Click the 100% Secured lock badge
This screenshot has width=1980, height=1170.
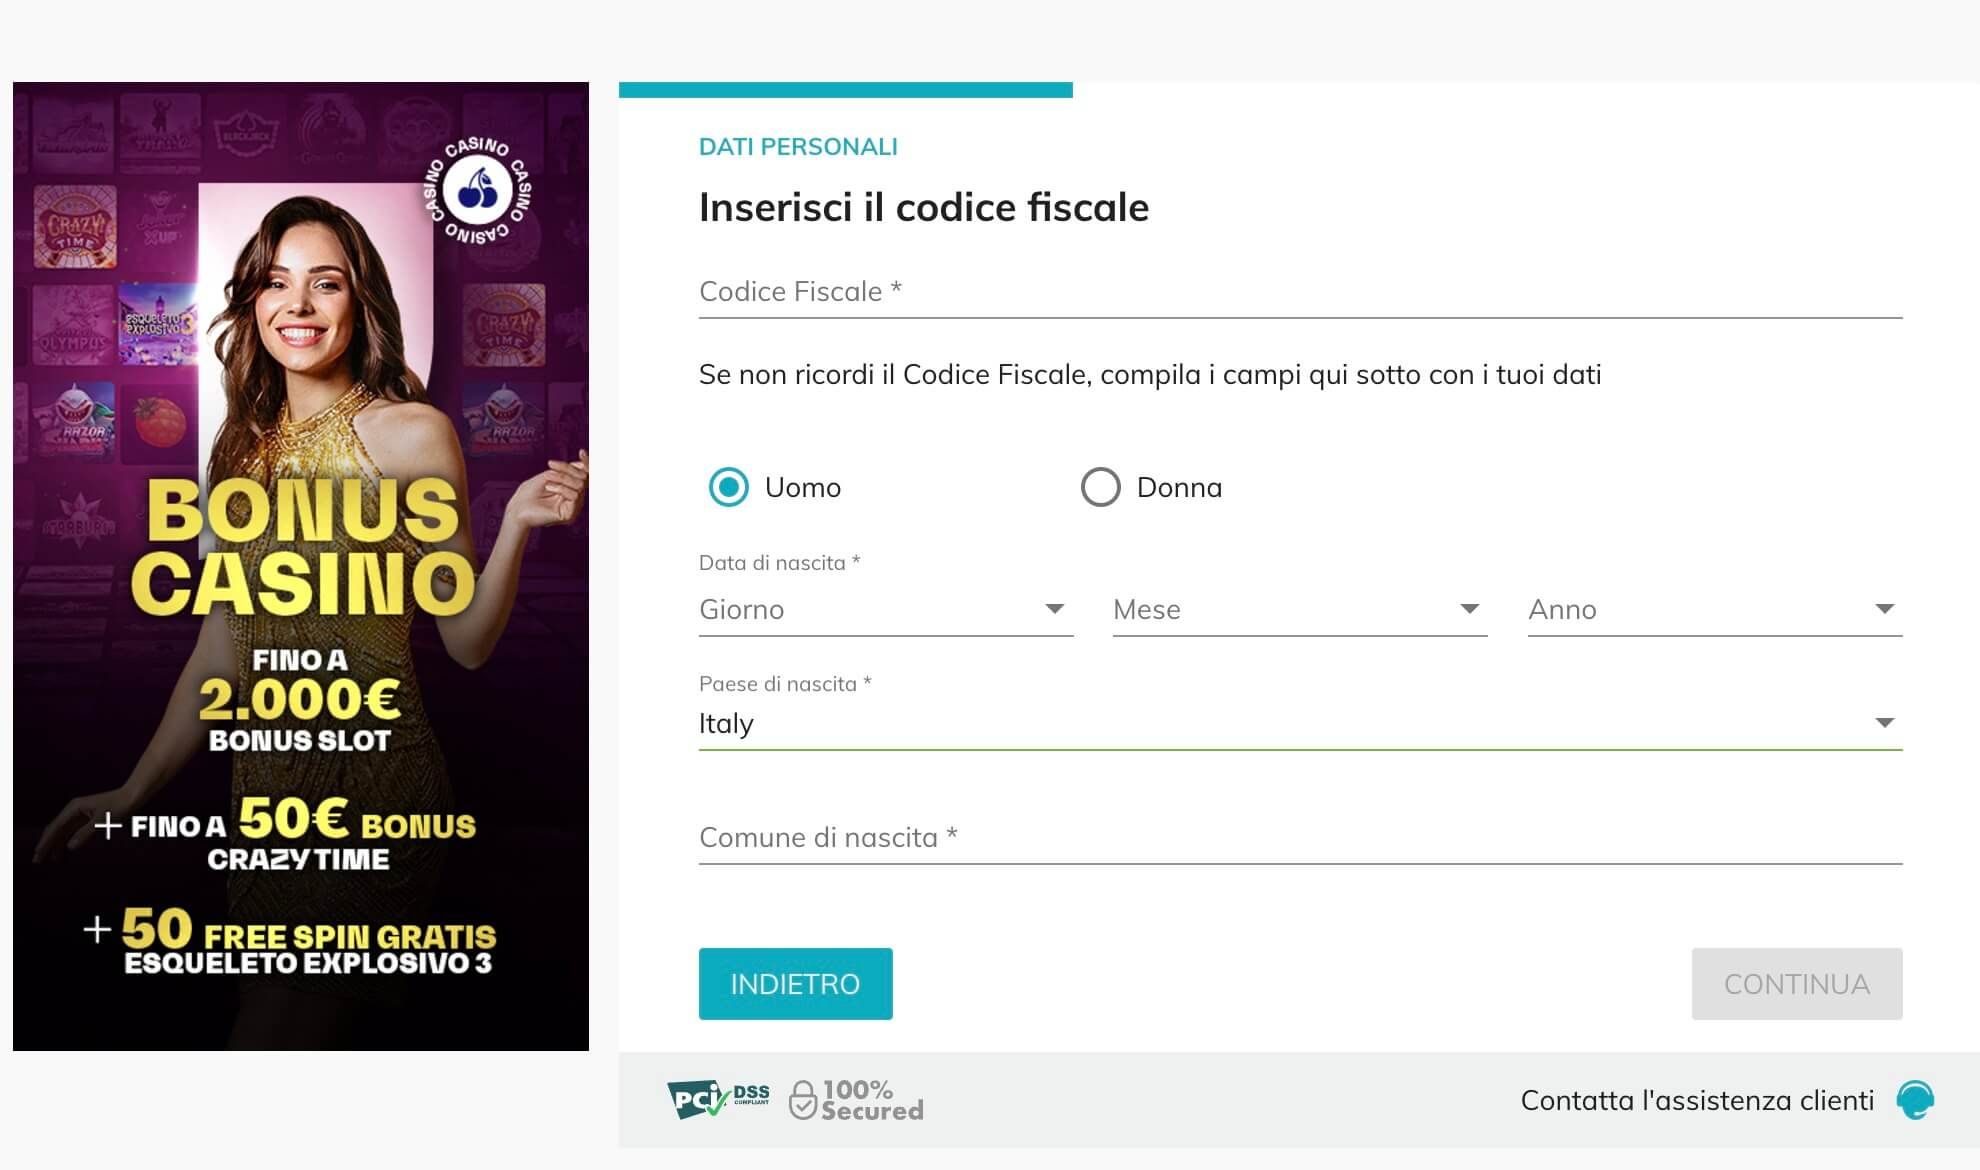(856, 1100)
